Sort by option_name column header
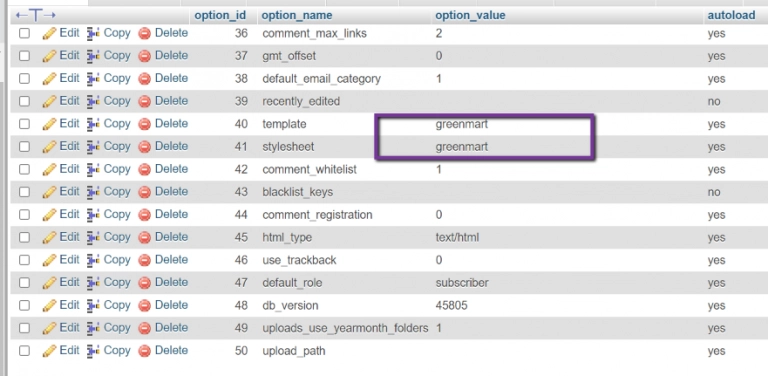 [297, 15]
